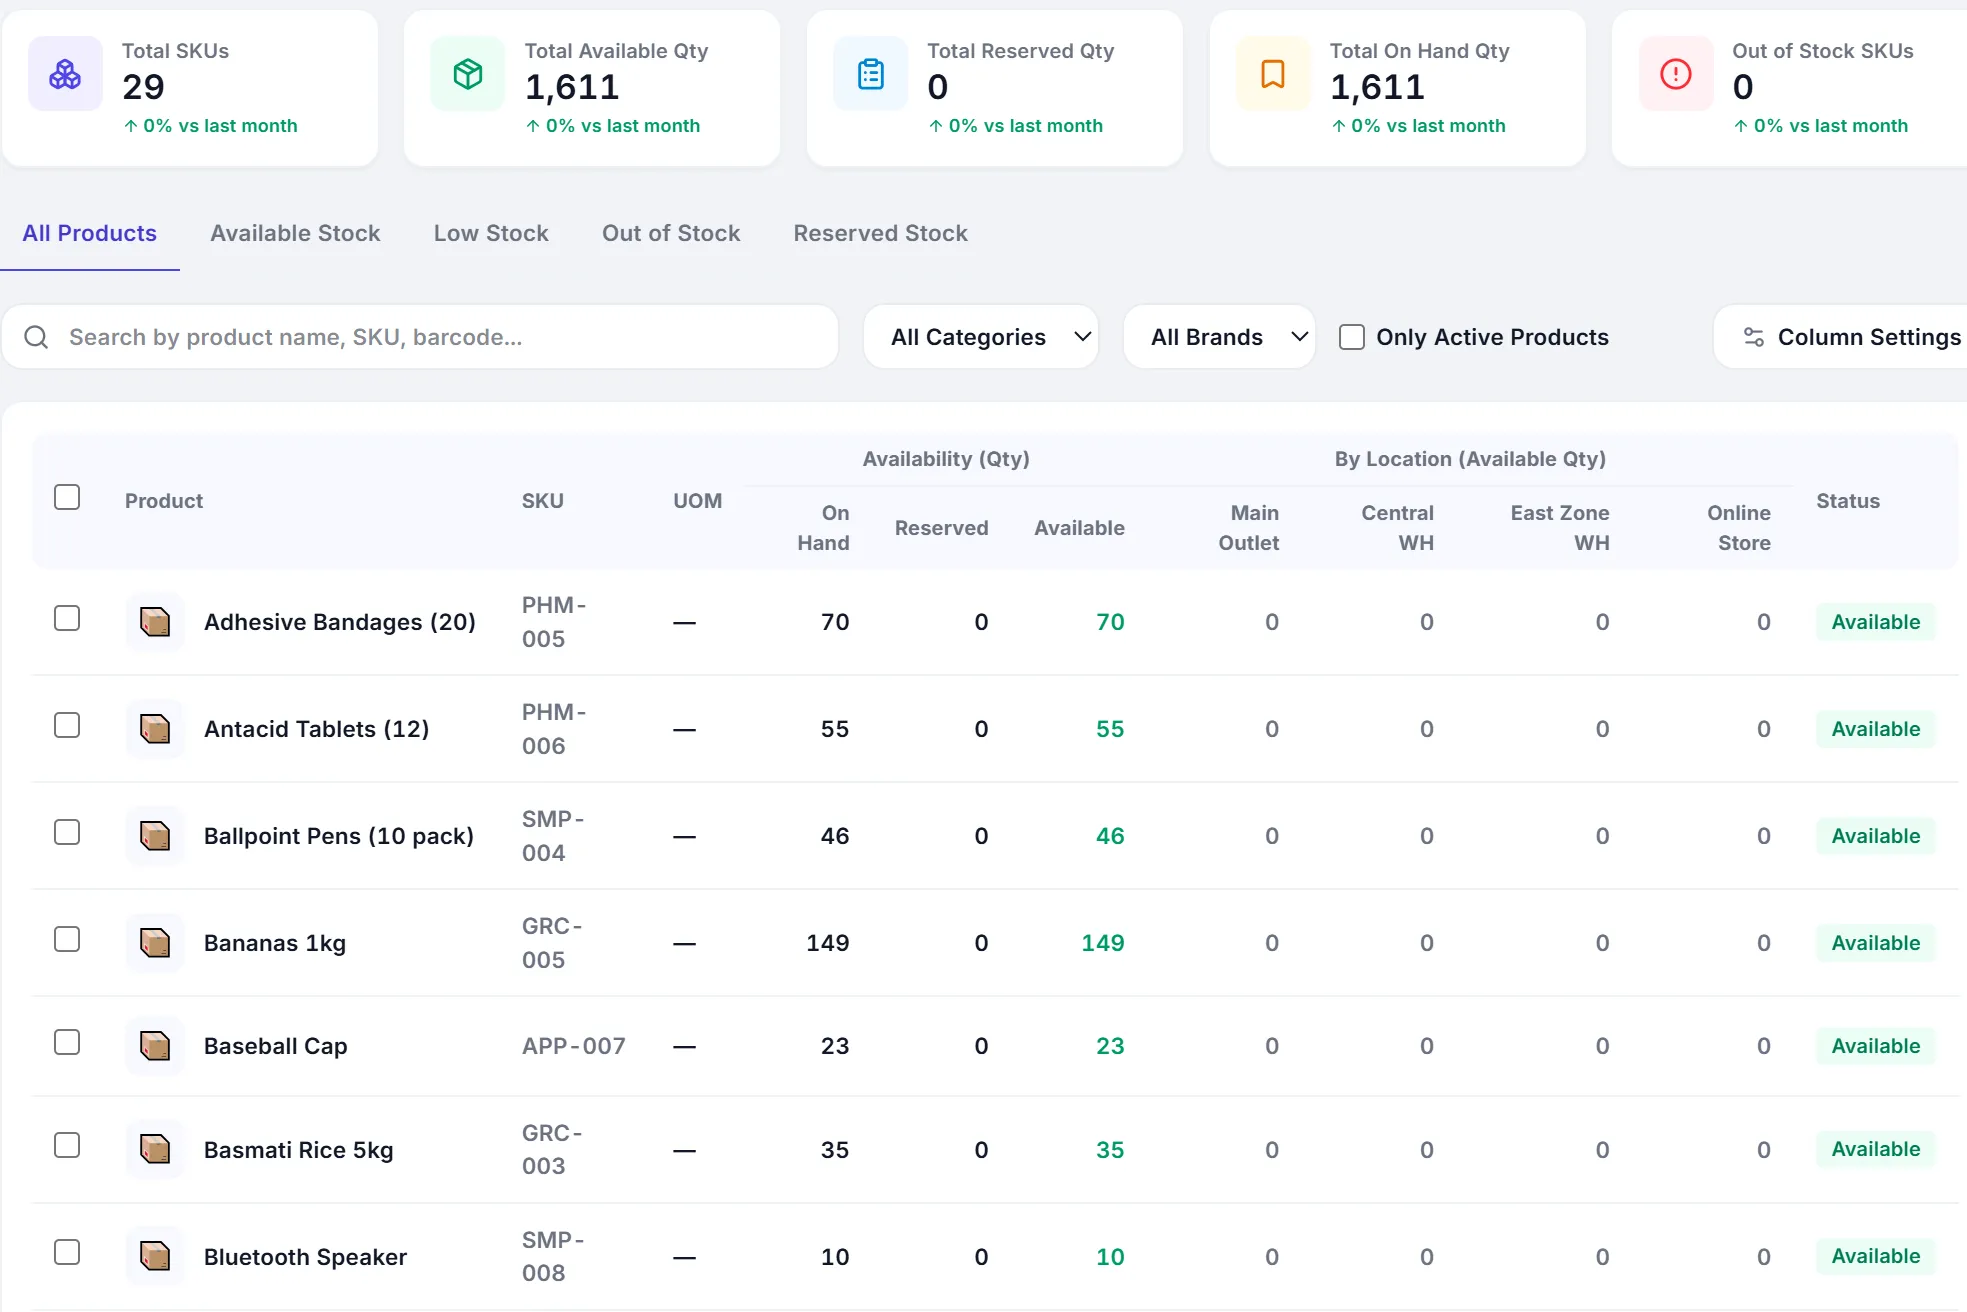Click the Out of Stock SKUs alert icon
1967x1312 pixels.
pos(1676,74)
